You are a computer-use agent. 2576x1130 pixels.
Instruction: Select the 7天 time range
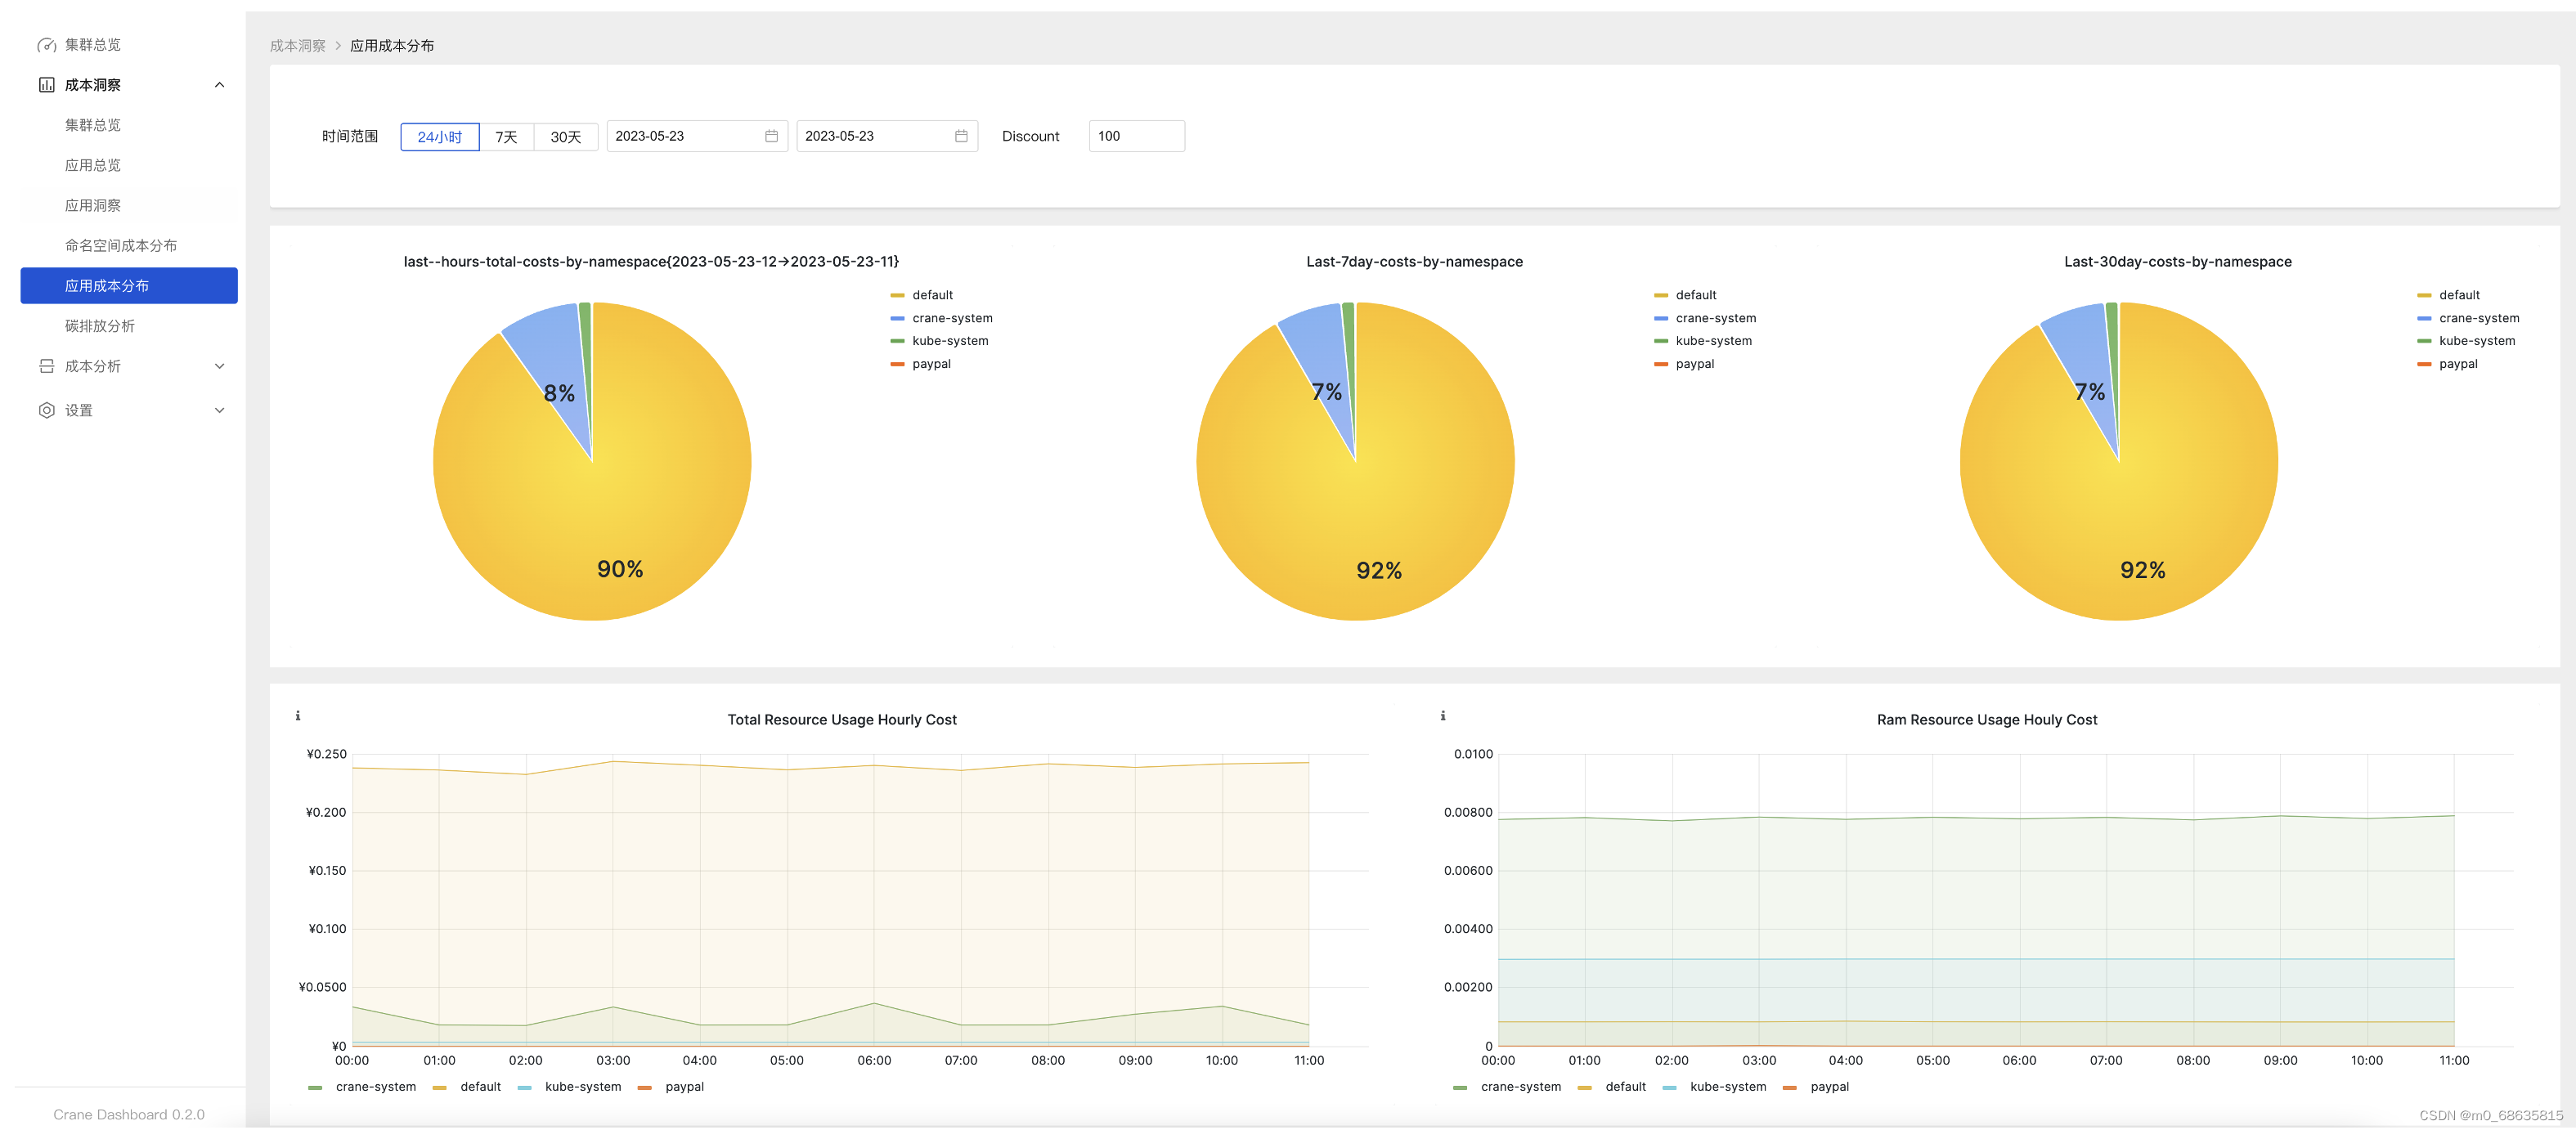tap(507, 137)
